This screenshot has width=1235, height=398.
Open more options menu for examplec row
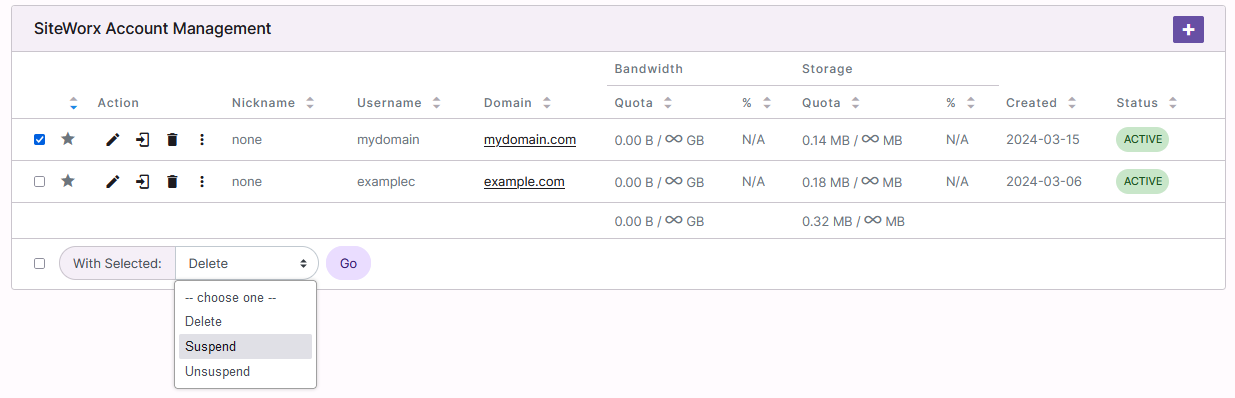coord(202,182)
